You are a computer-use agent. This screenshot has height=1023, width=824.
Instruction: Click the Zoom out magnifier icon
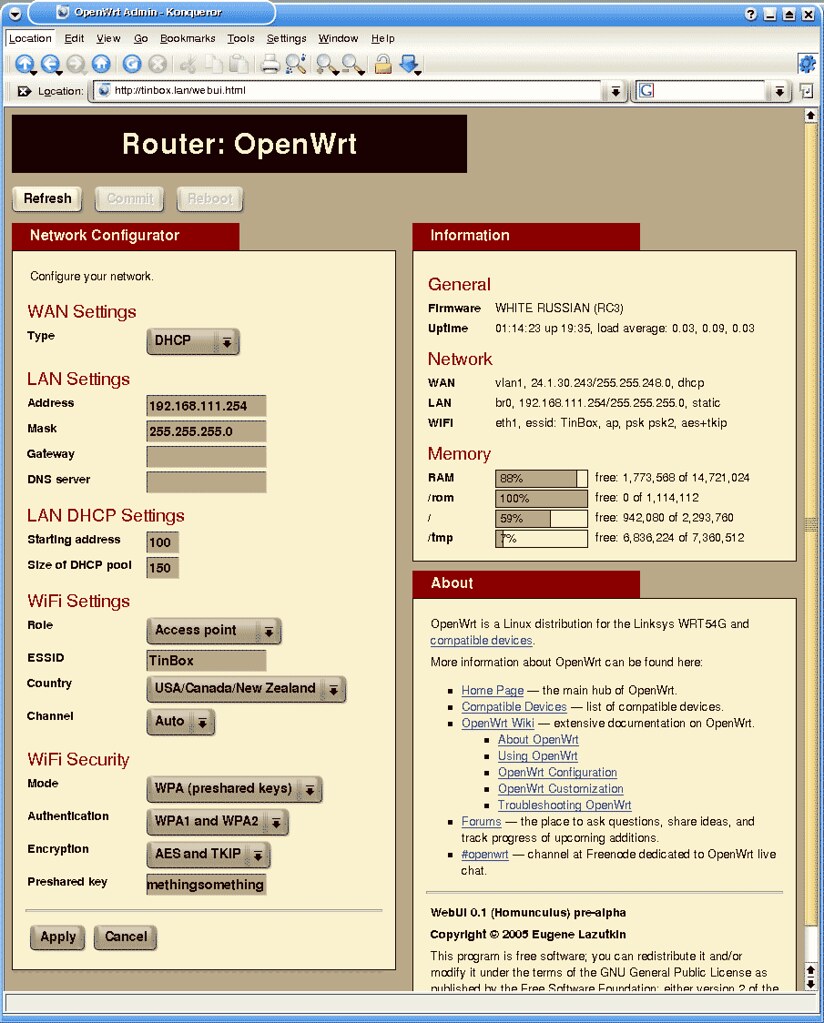tap(353, 64)
